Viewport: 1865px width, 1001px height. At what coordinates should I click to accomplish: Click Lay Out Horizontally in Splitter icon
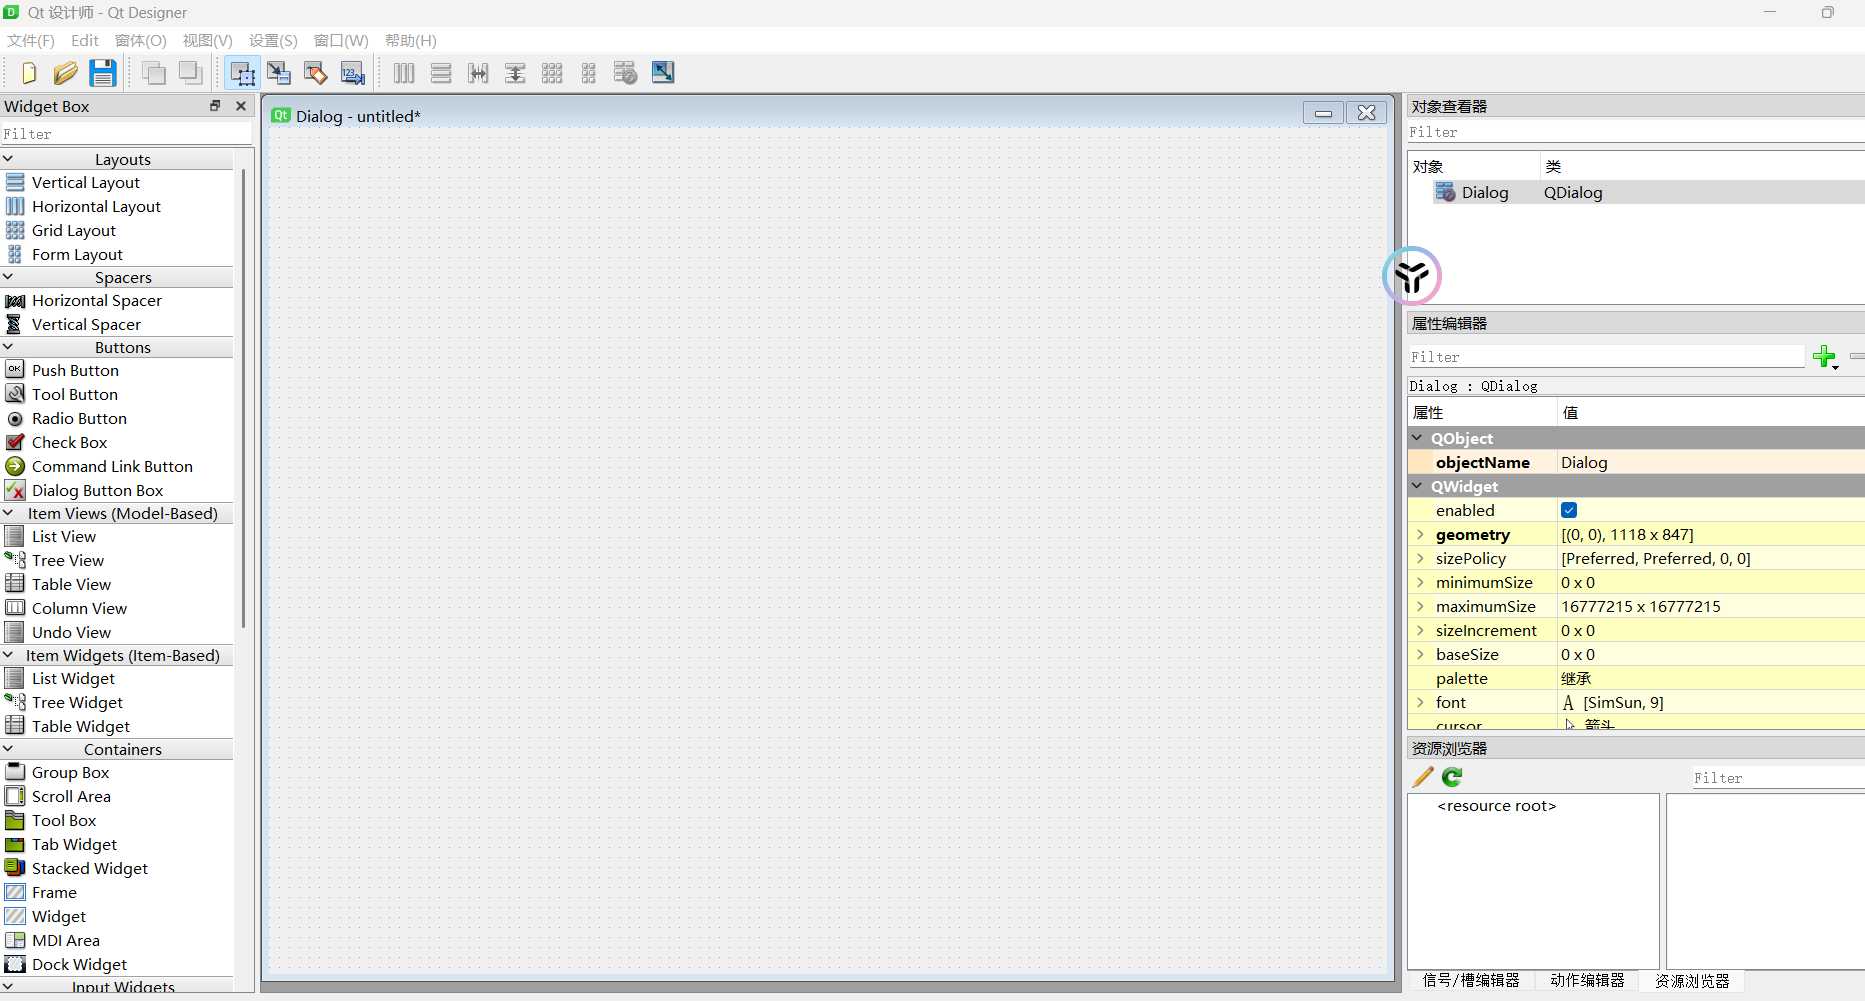pos(478,73)
